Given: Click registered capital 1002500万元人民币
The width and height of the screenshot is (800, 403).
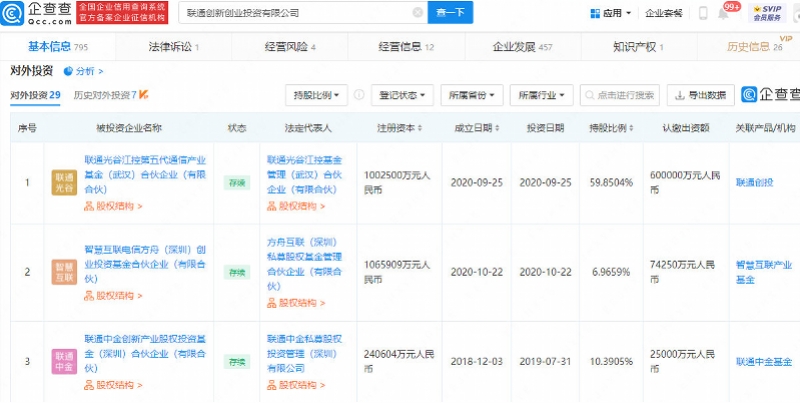Looking at the screenshot, I should [x=397, y=183].
